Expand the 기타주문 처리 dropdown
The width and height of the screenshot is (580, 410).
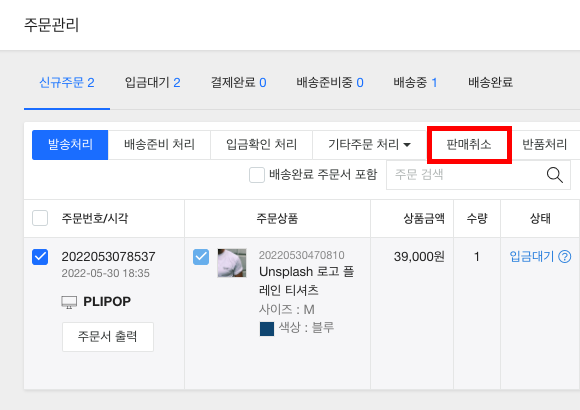tap(369, 145)
